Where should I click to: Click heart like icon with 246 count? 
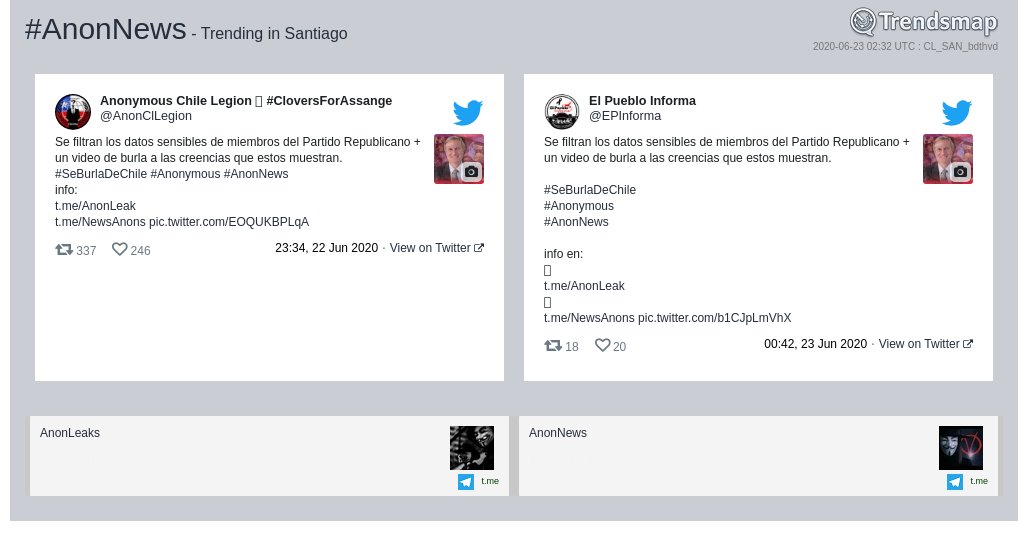point(119,249)
